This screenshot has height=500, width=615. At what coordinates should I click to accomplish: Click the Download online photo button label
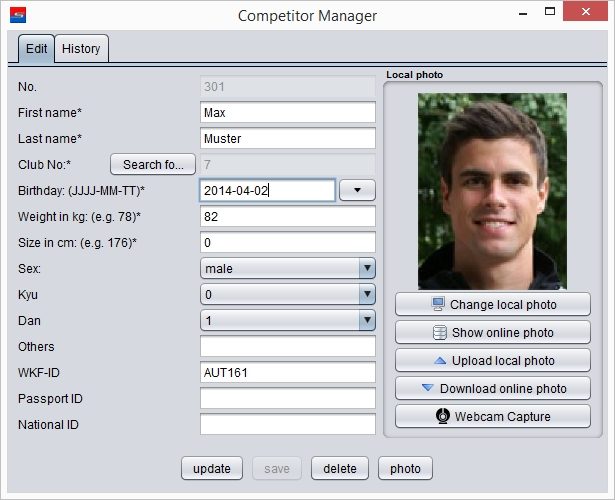(503, 388)
